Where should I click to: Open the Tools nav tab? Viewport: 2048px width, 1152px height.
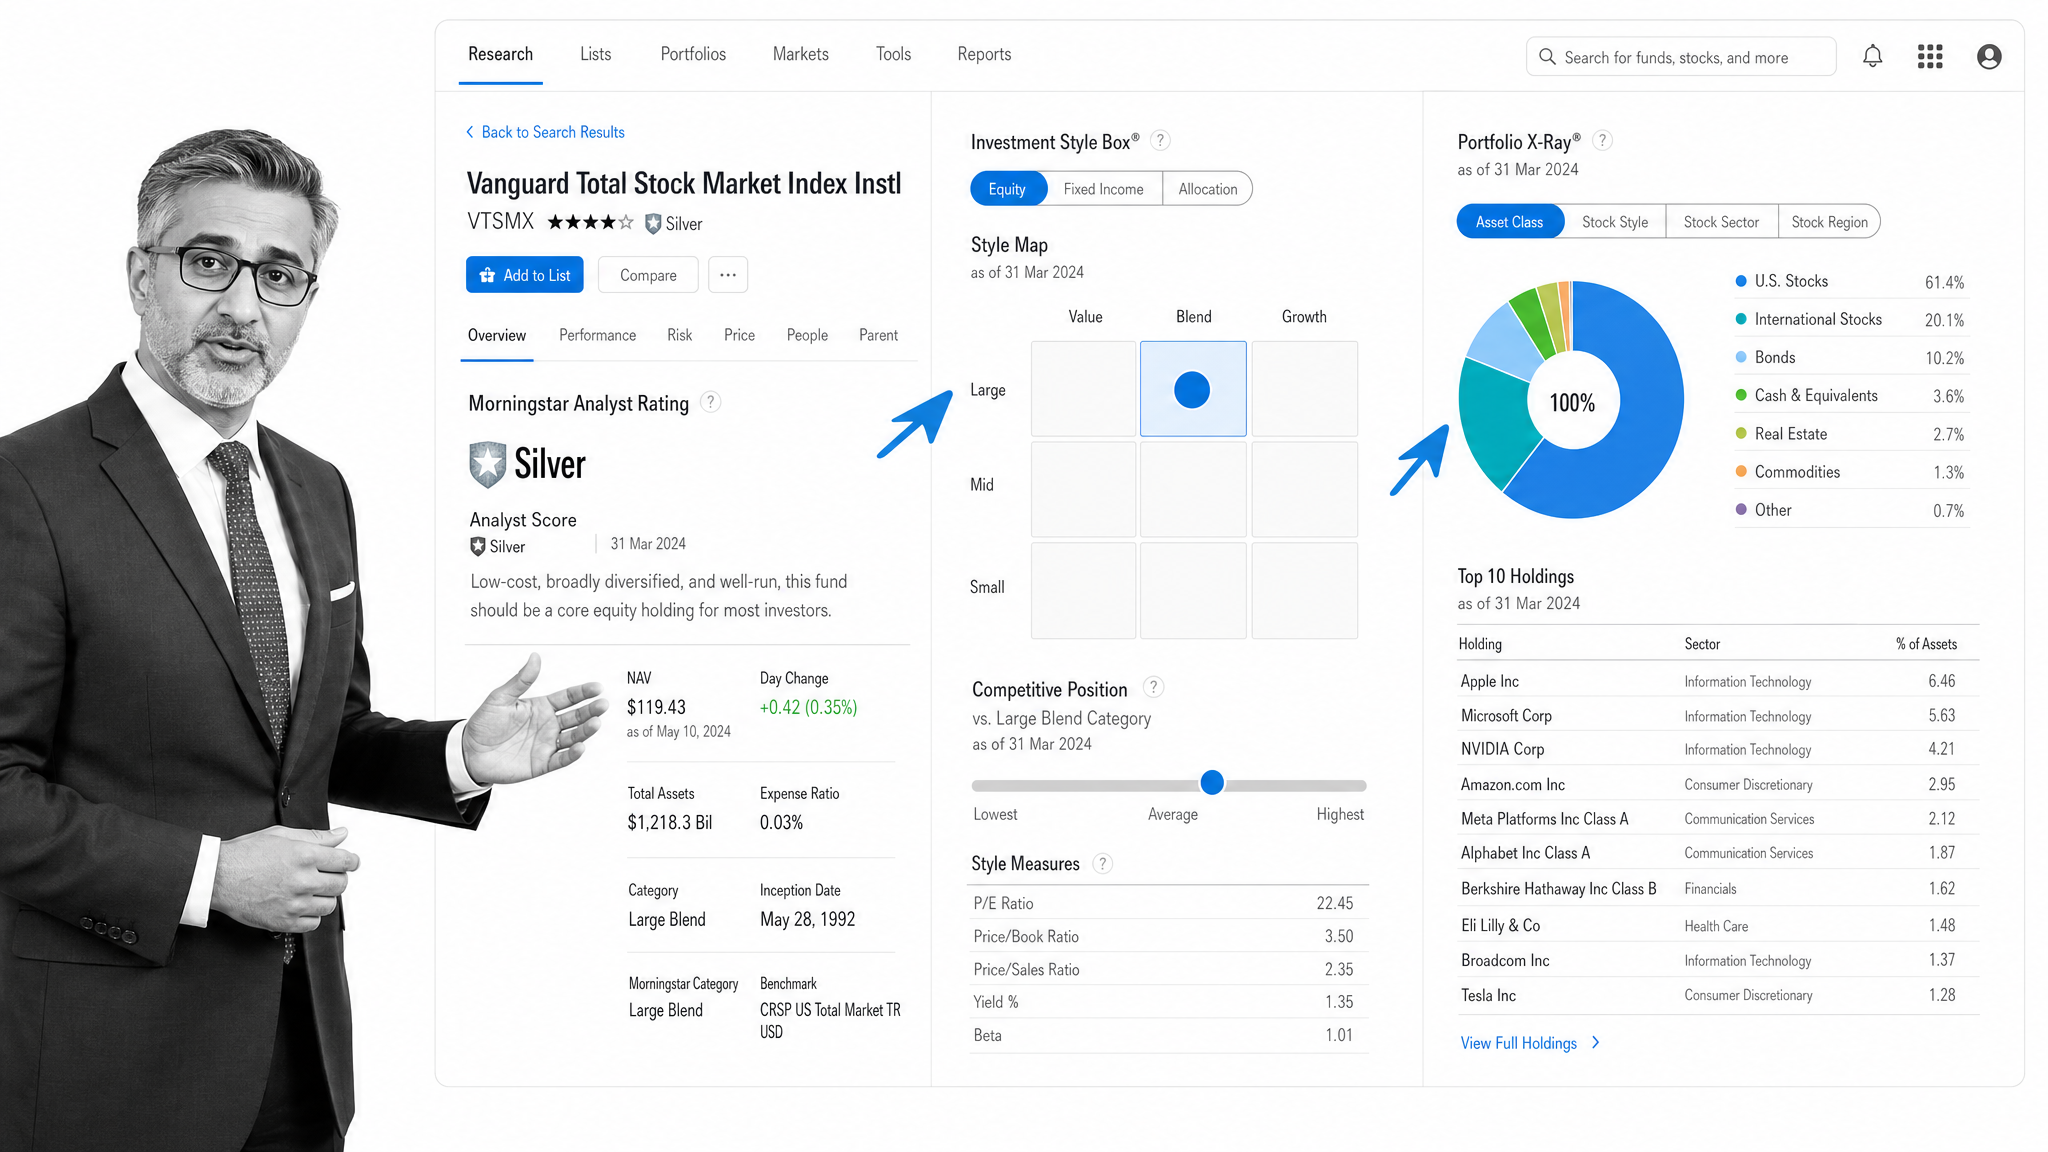(x=893, y=54)
